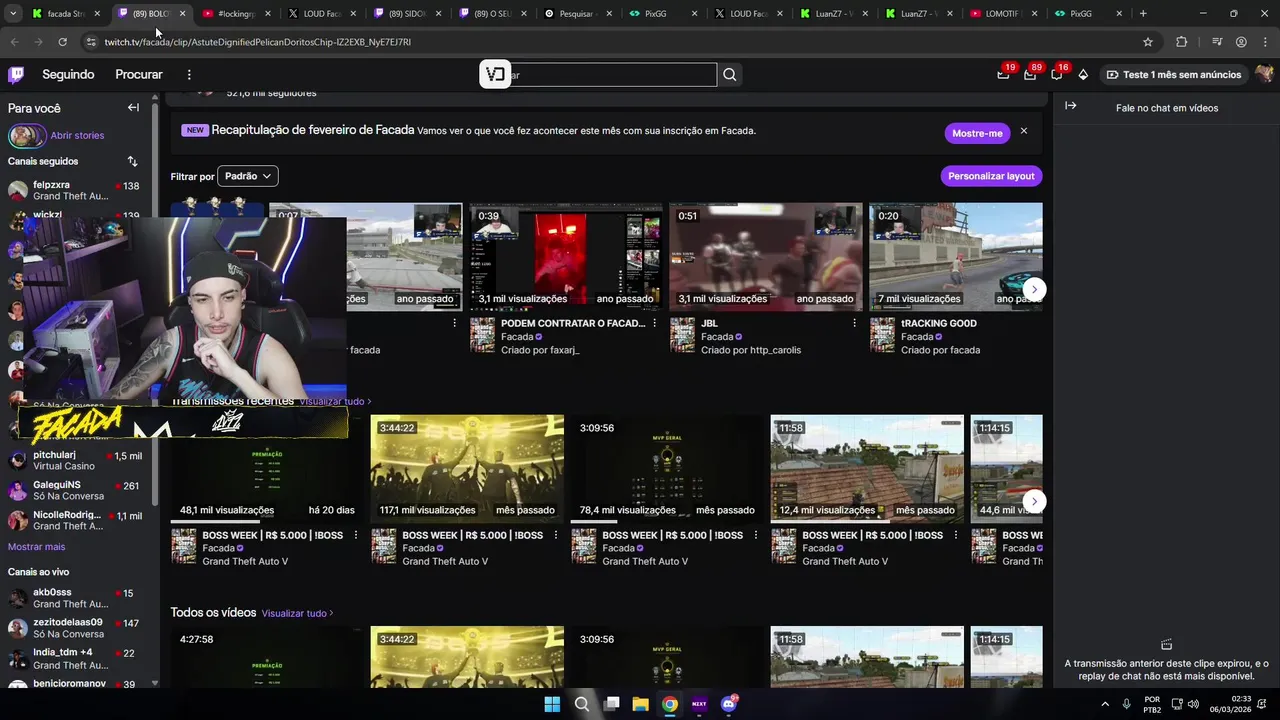Sort followed channels using the arrows icon
Image resolution: width=1280 pixels, height=720 pixels.
coord(132,161)
